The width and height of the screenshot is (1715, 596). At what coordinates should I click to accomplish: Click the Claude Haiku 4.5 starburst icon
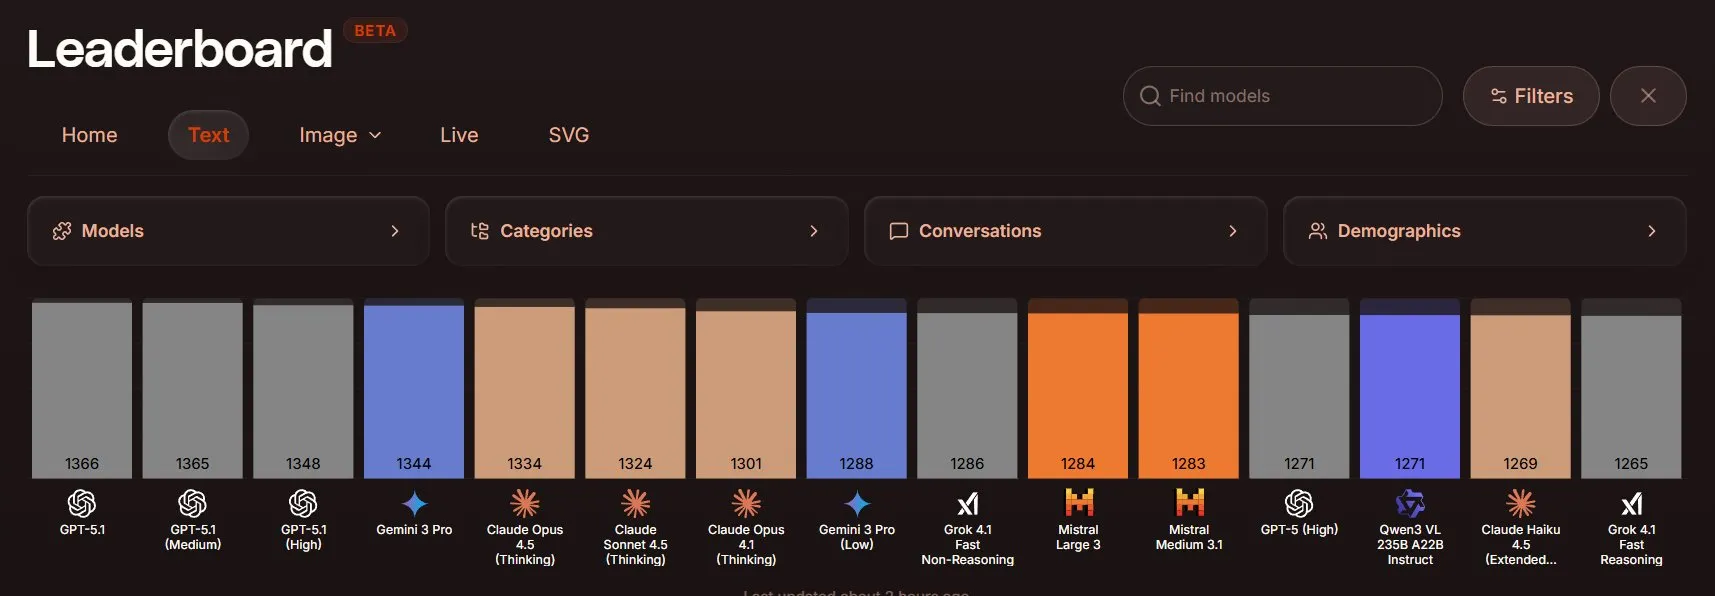1520,503
